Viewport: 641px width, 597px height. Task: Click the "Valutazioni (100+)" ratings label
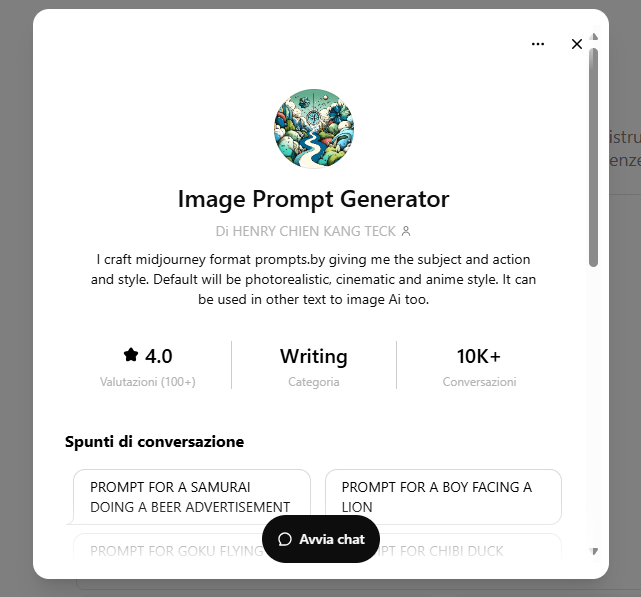point(148,382)
